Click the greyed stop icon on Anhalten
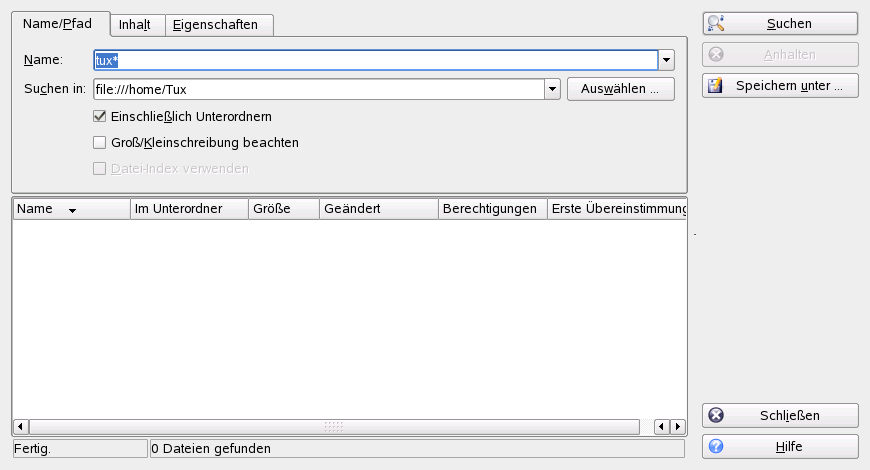Screen dimensions: 870x470 click(x=716, y=54)
